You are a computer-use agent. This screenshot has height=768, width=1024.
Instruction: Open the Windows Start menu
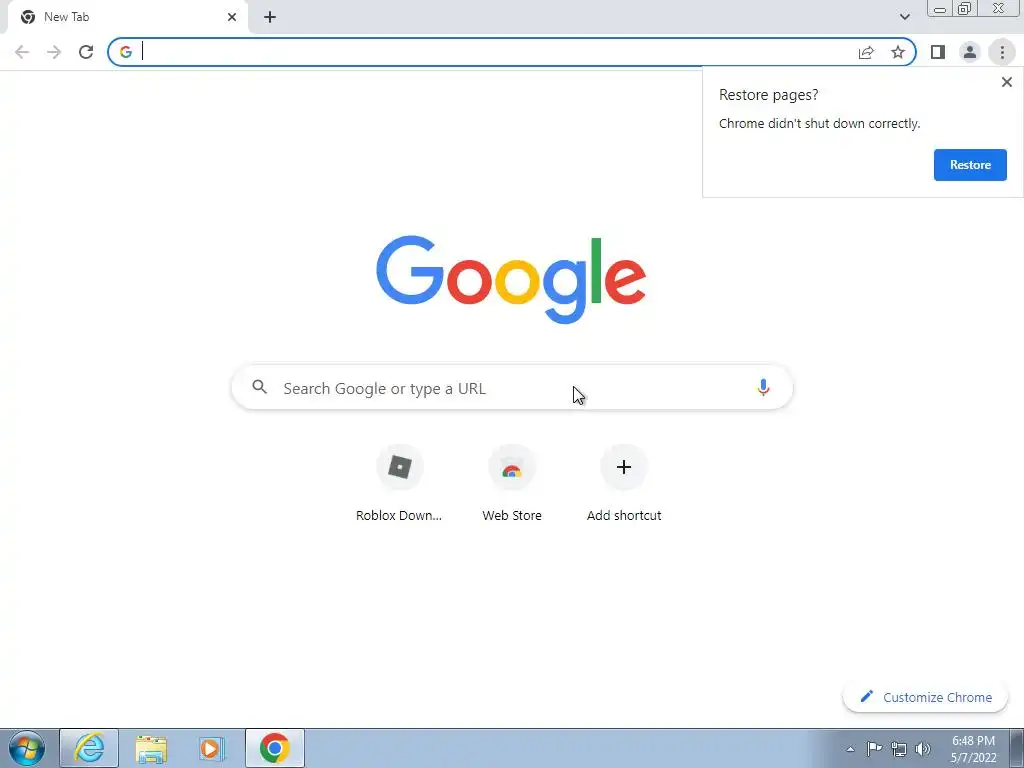27,748
